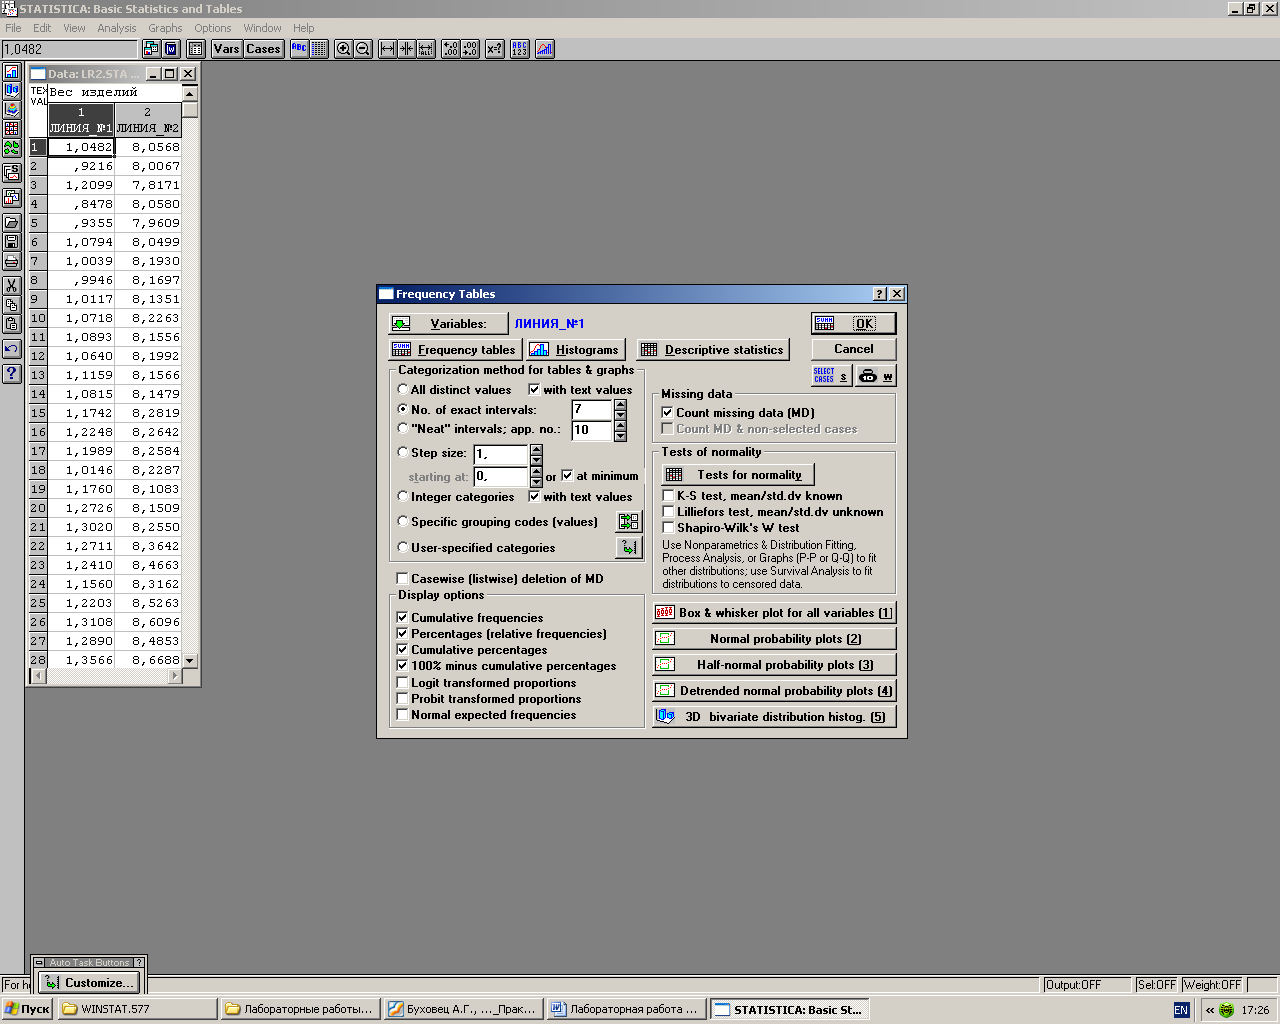This screenshot has height=1024, width=1280.
Task: Open the Help menu
Action: (x=303, y=28)
